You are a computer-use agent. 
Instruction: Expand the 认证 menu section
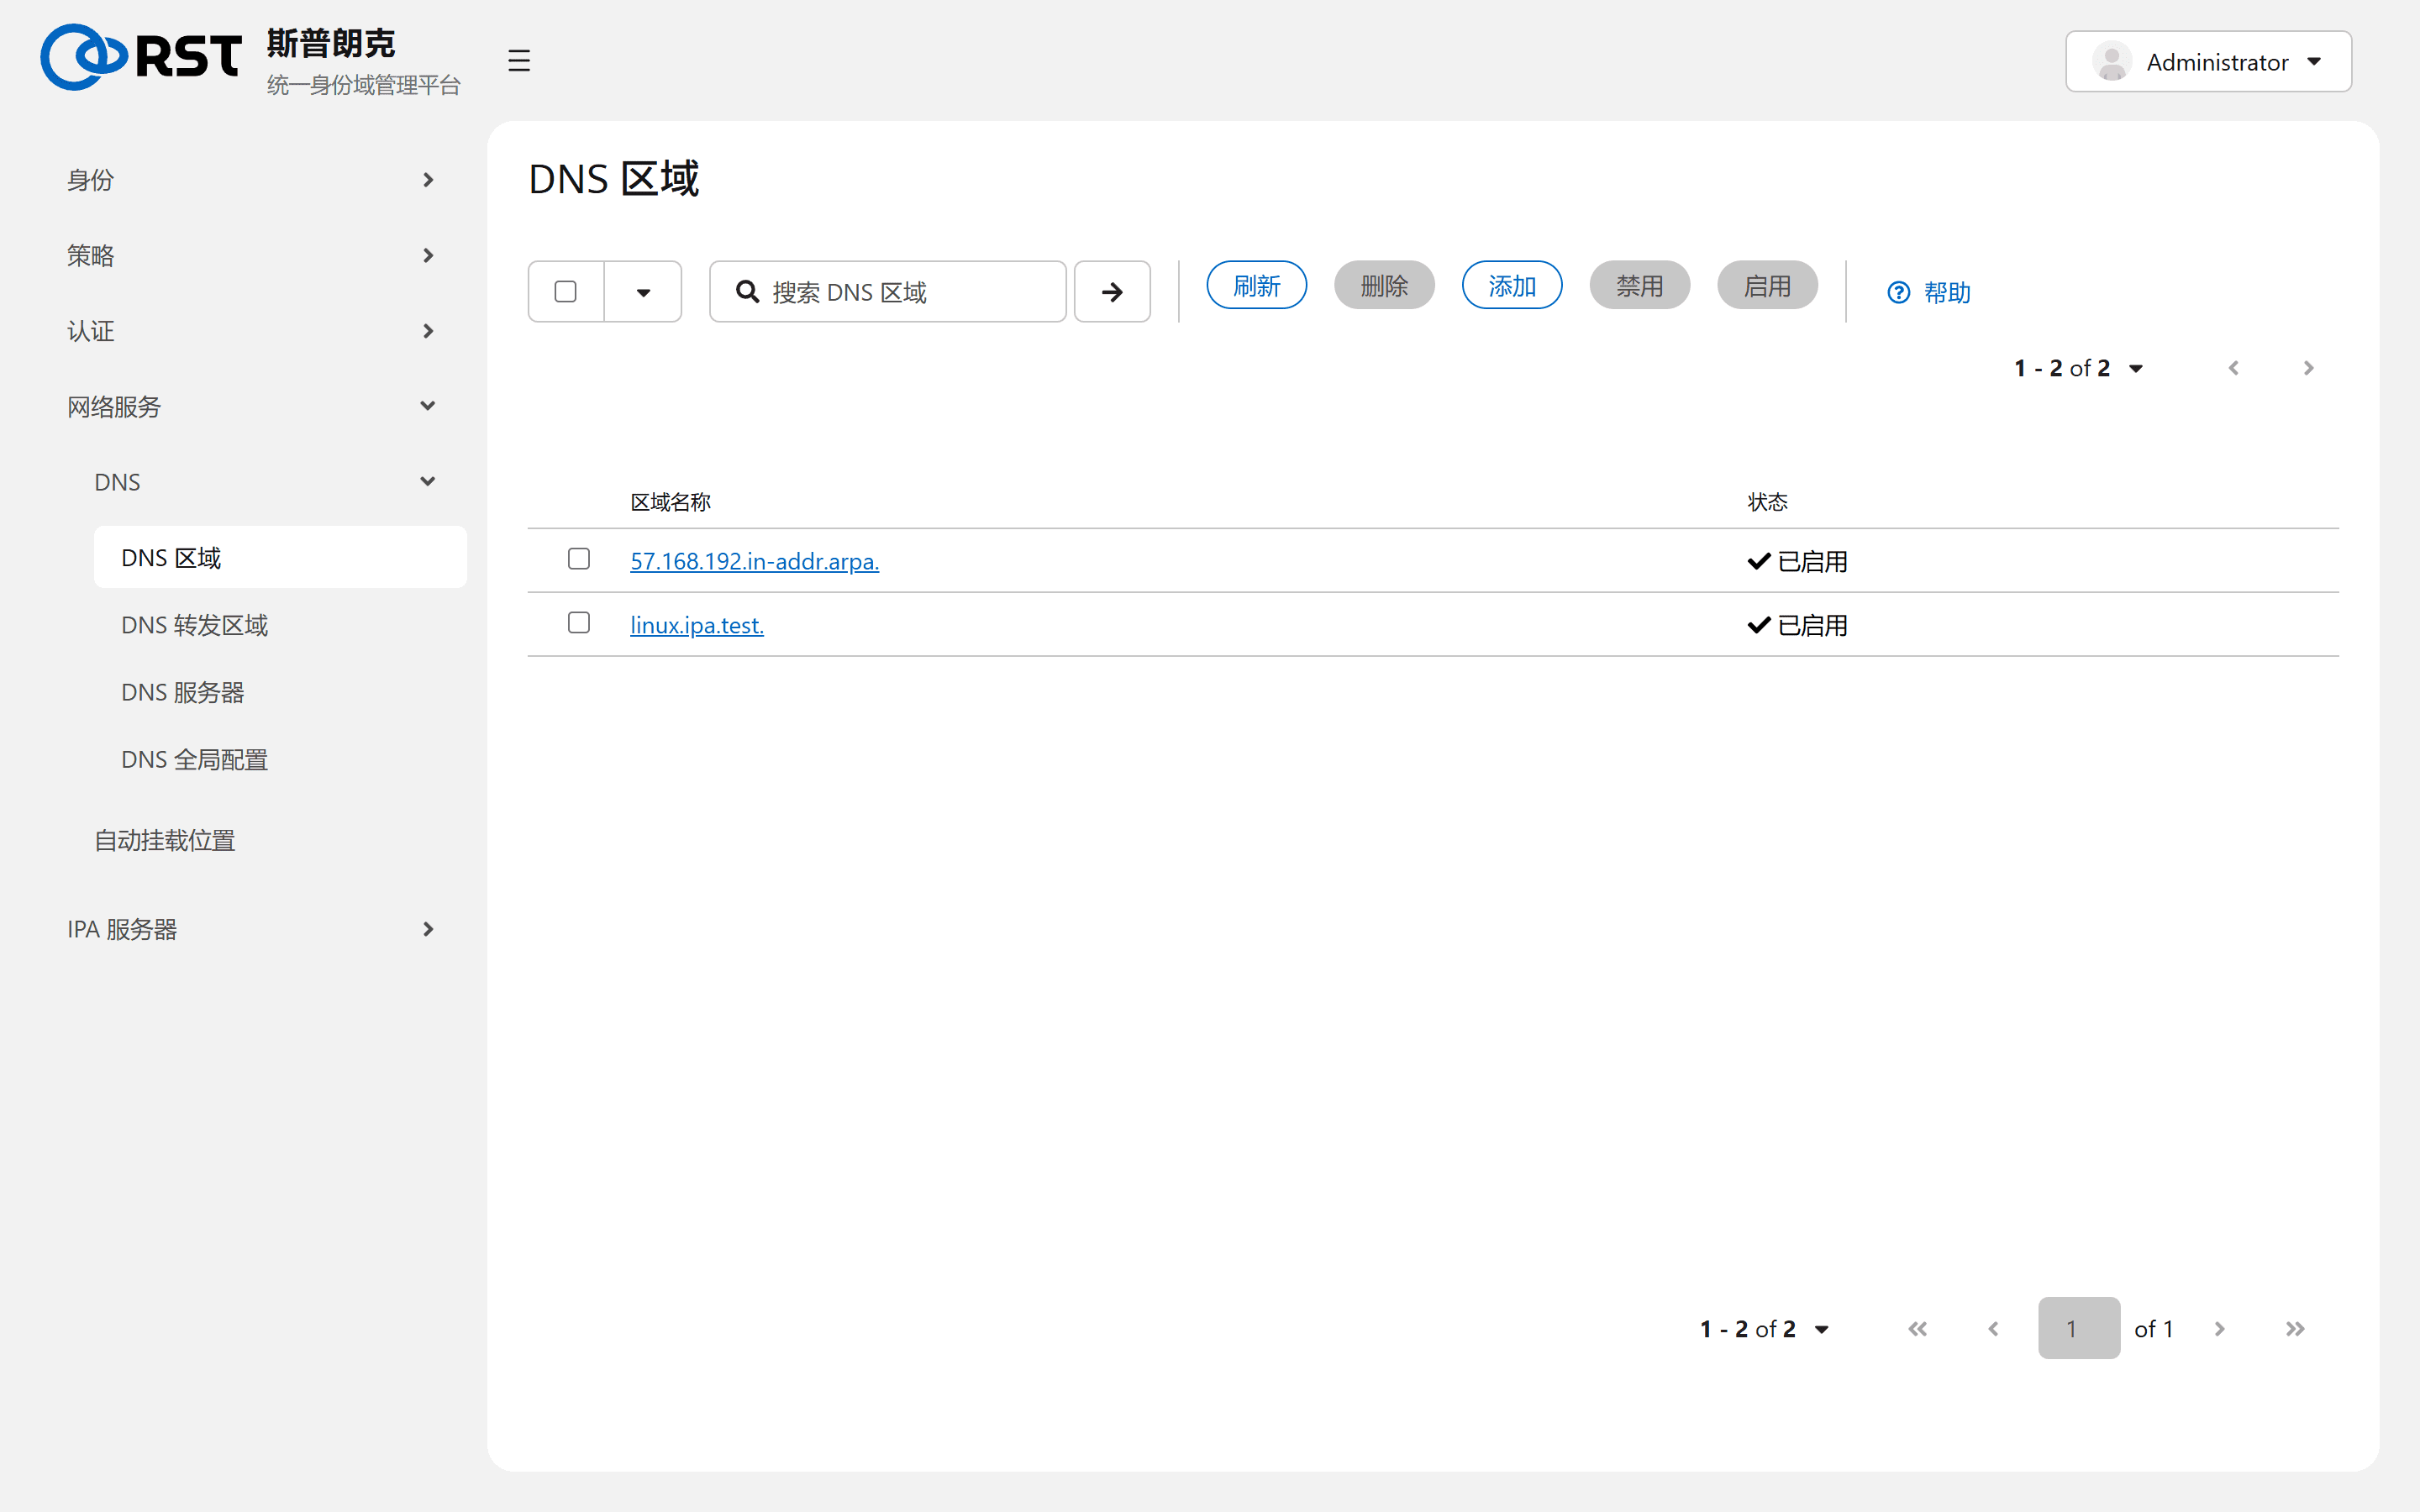pyautogui.click(x=250, y=331)
